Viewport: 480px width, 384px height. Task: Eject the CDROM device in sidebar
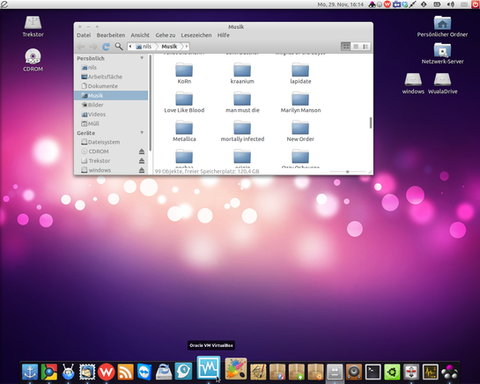point(142,151)
